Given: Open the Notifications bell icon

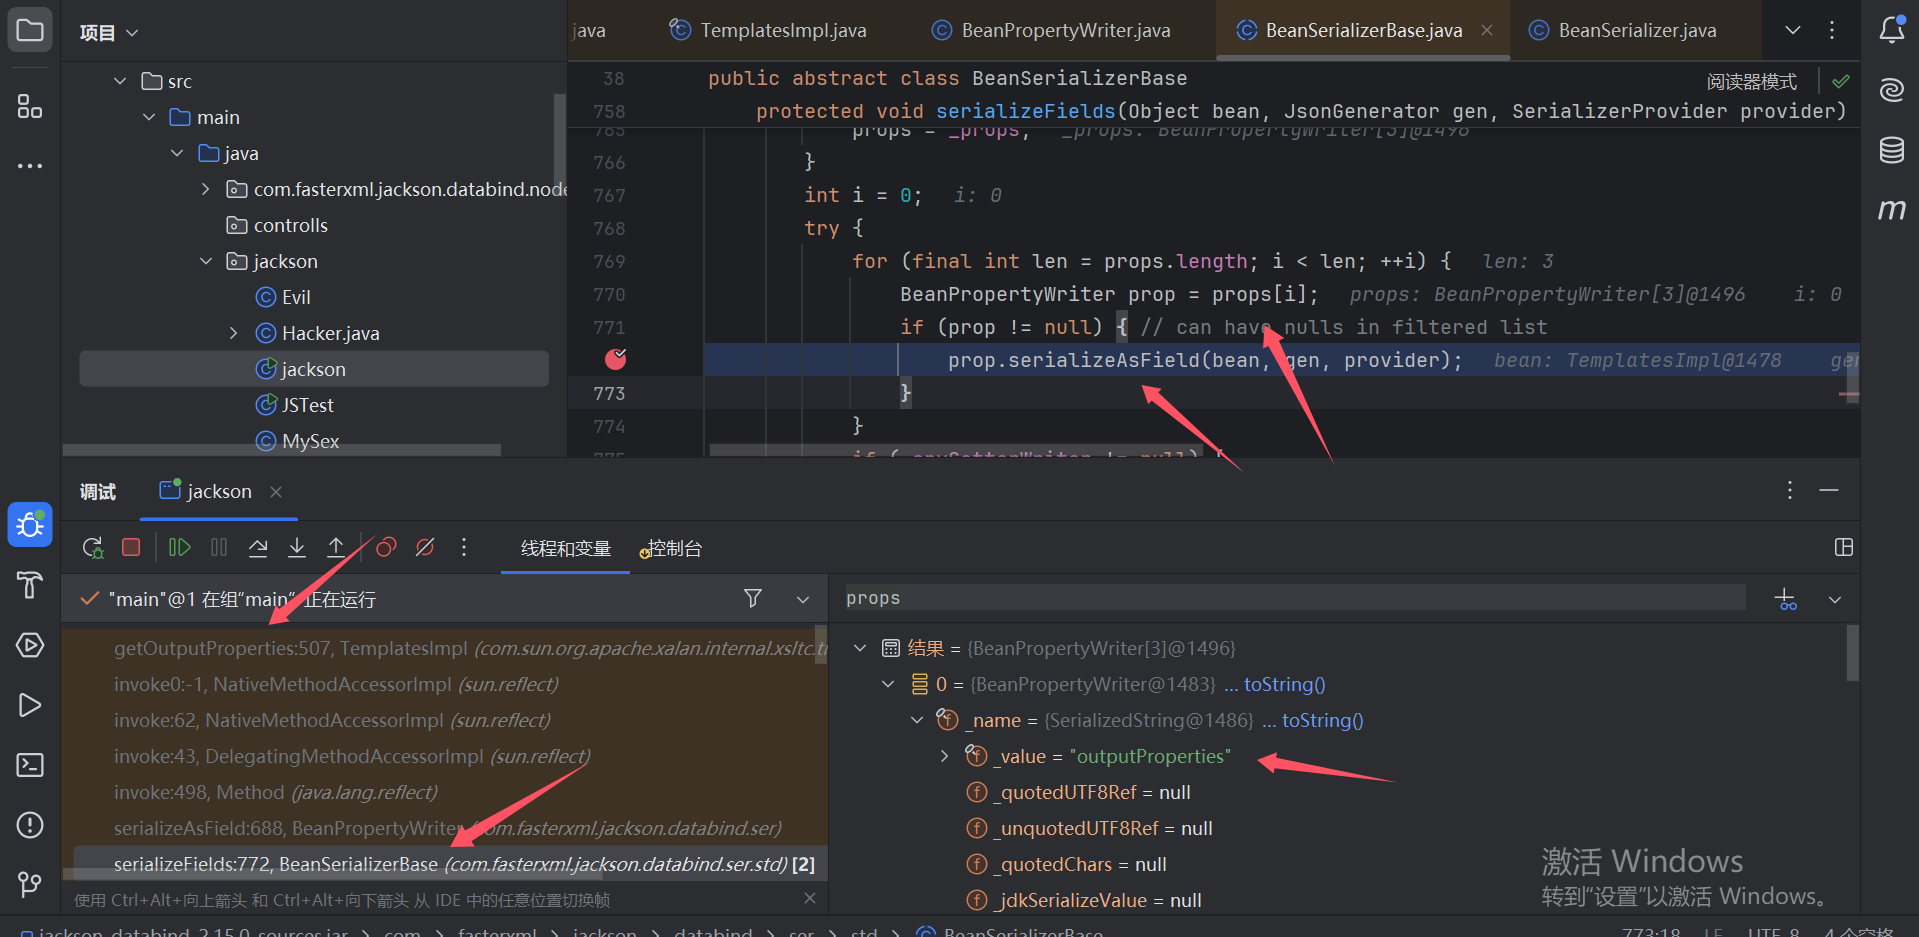Looking at the screenshot, I should (1891, 30).
